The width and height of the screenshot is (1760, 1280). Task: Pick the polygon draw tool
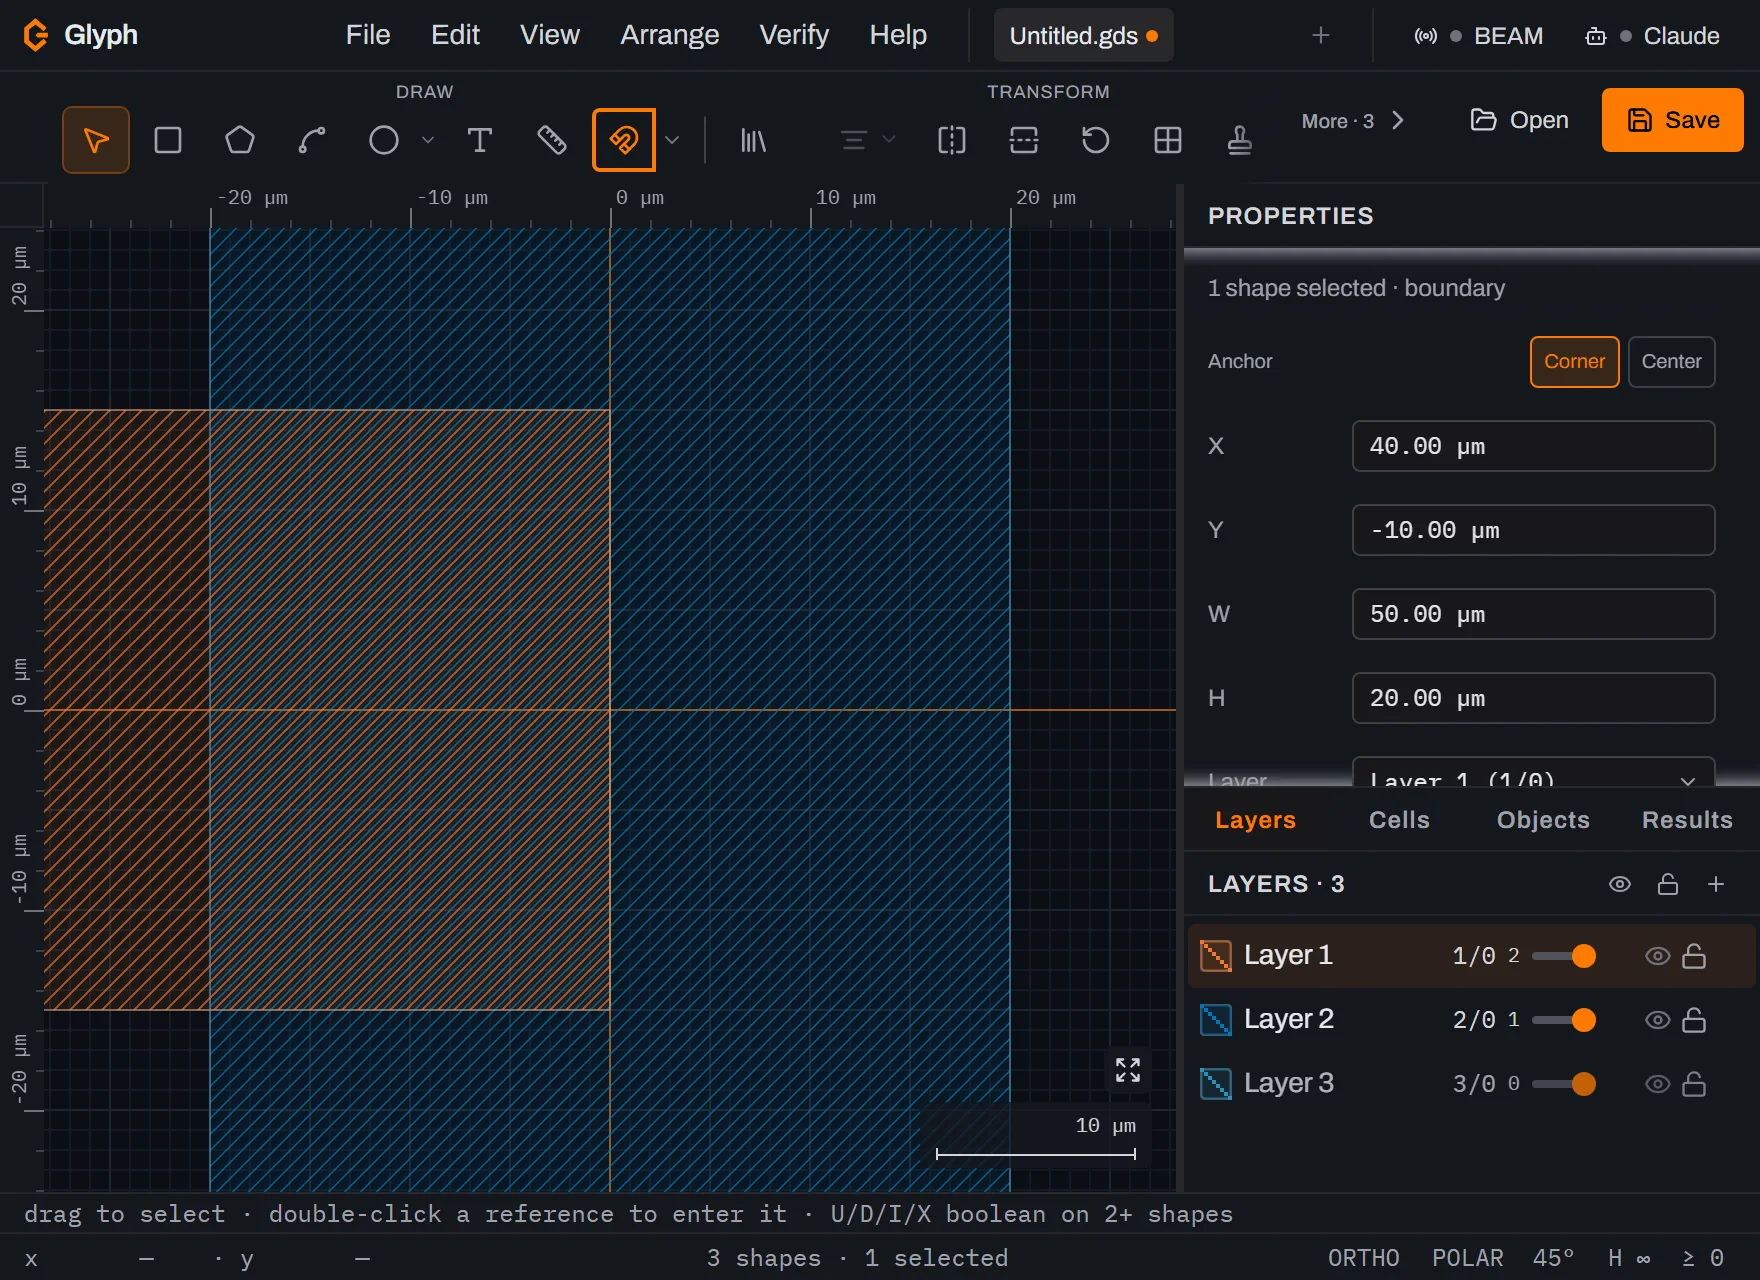click(240, 140)
